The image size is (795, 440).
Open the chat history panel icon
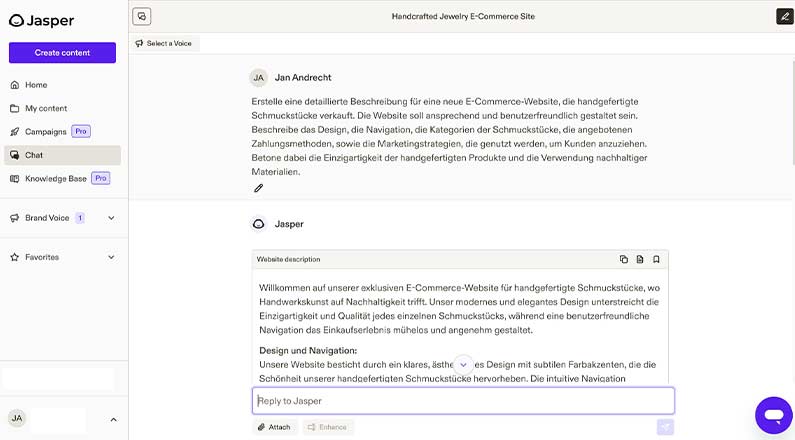pyautogui.click(x=142, y=16)
